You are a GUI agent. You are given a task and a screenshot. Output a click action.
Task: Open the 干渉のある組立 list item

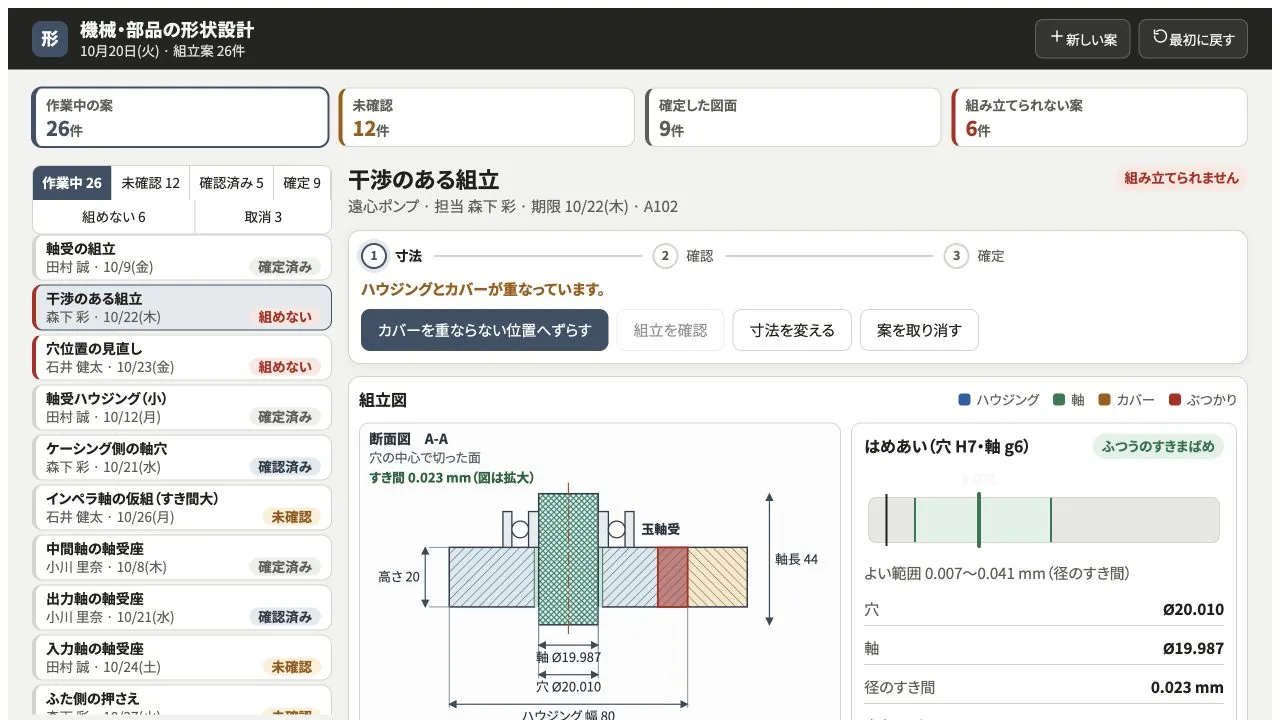(x=181, y=307)
